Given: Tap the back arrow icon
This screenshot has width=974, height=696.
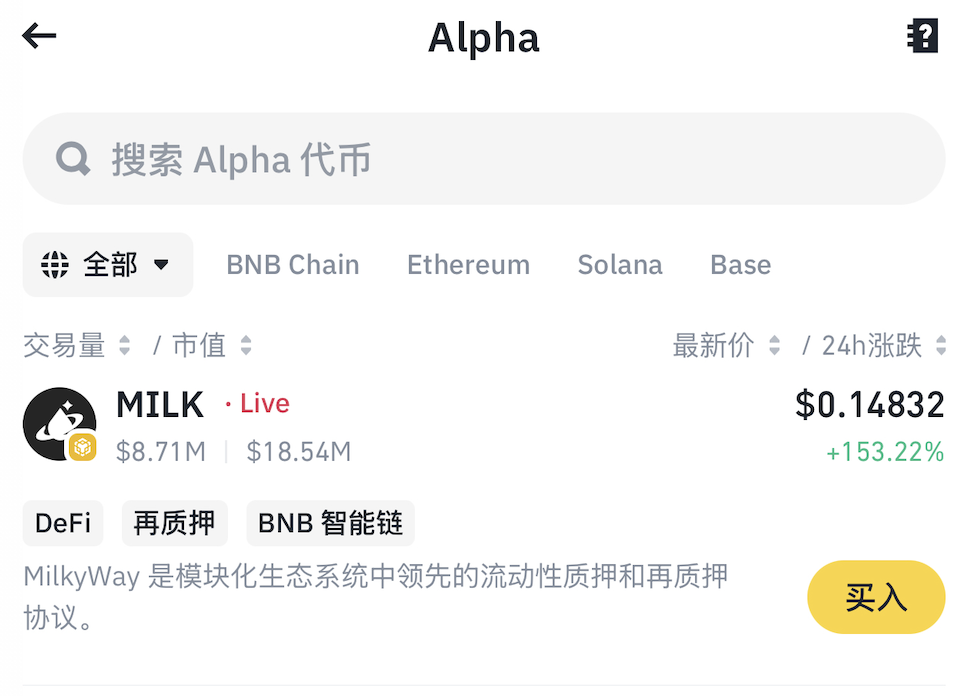Looking at the screenshot, I should (x=39, y=37).
